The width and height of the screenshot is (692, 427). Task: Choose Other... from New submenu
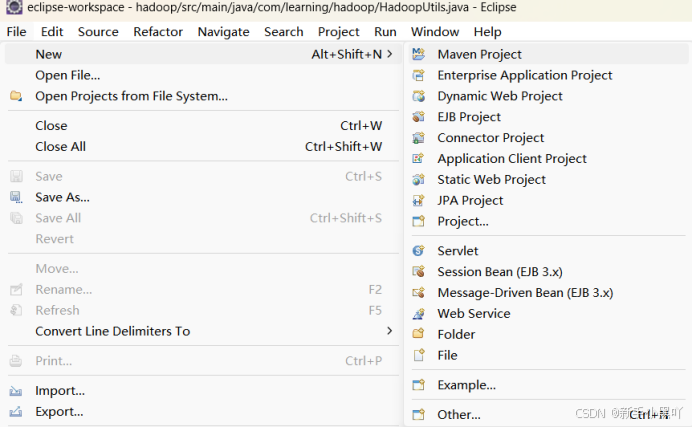(548, 414)
